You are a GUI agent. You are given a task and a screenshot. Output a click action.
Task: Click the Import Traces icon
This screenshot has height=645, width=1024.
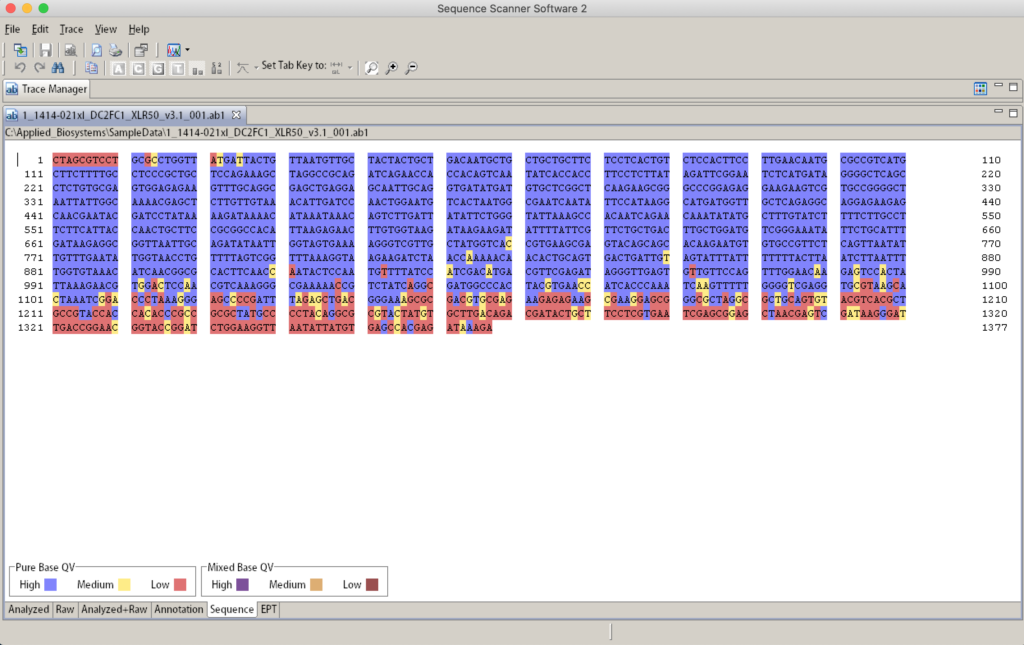(20, 49)
